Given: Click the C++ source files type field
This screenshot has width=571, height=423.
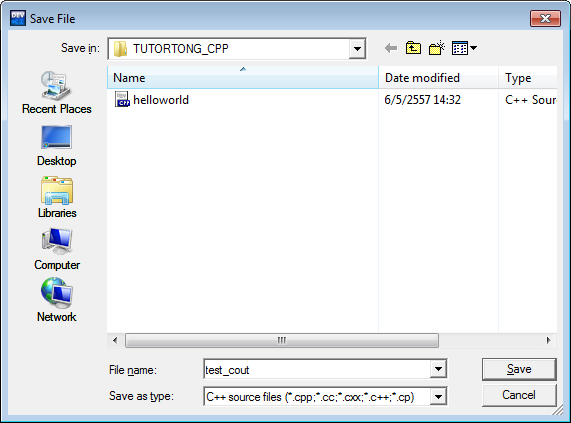Looking at the screenshot, I should tap(317, 396).
